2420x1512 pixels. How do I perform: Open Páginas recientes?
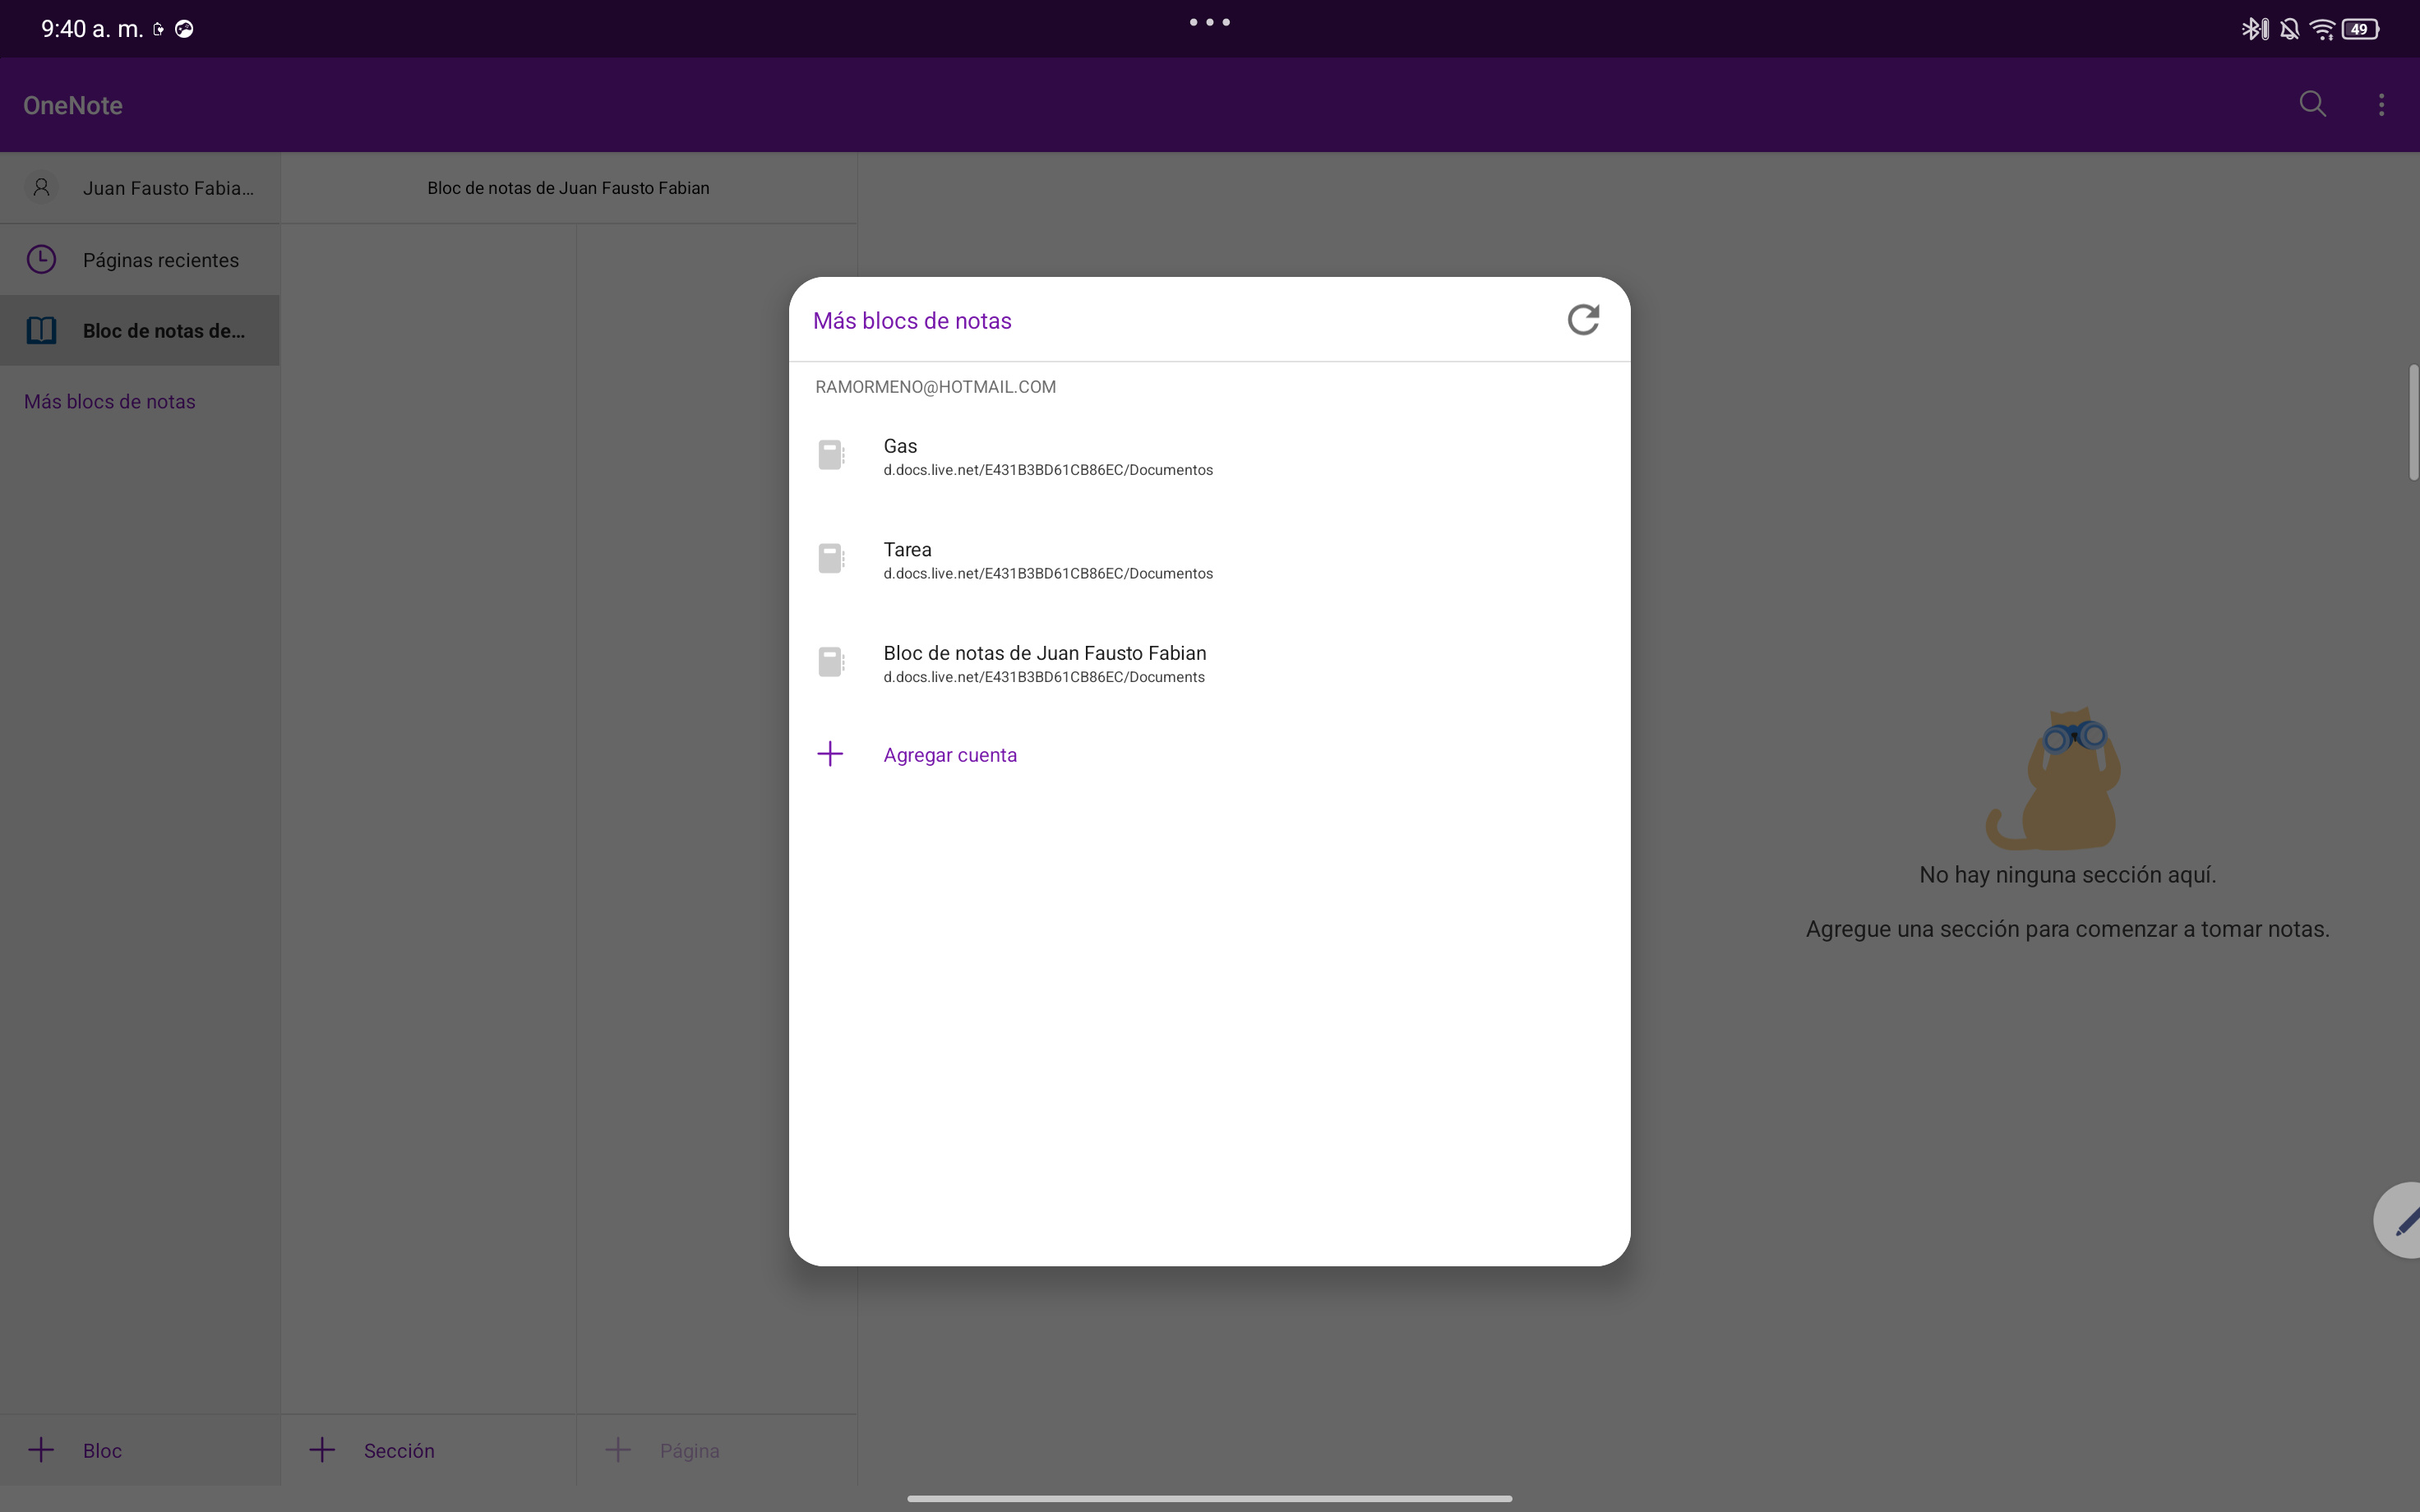click(x=140, y=260)
